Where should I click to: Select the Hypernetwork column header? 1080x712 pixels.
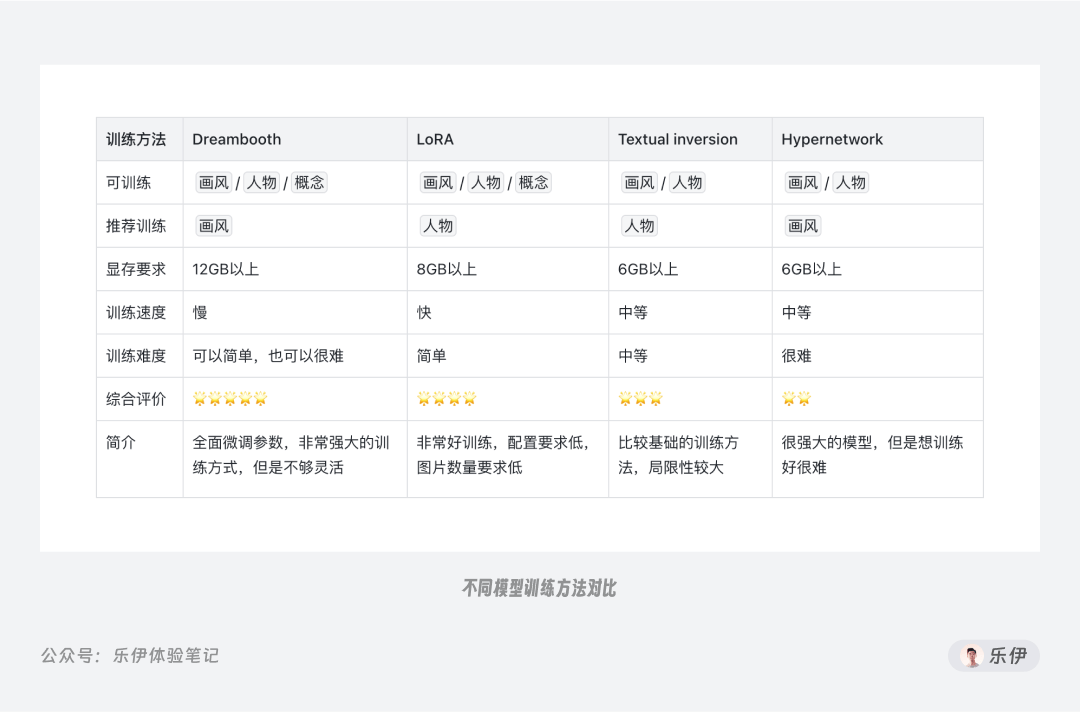tap(878, 139)
